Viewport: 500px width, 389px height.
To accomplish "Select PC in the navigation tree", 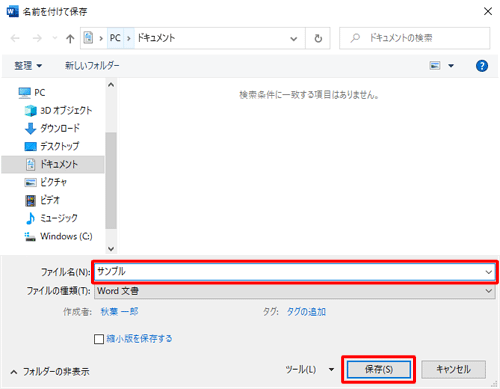I will coord(32,93).
